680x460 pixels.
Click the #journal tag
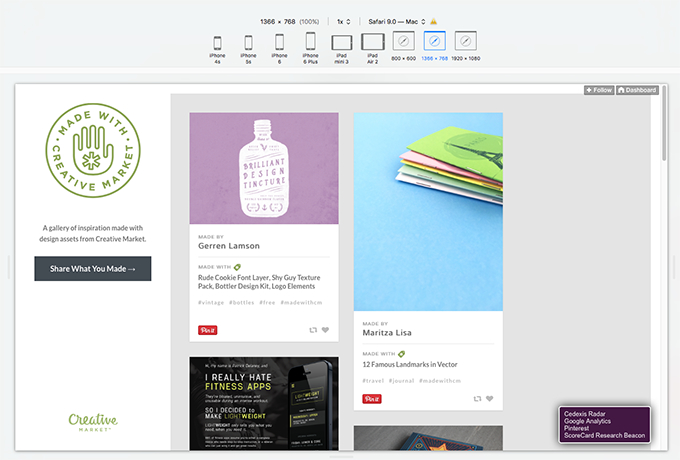pos(402,381)
